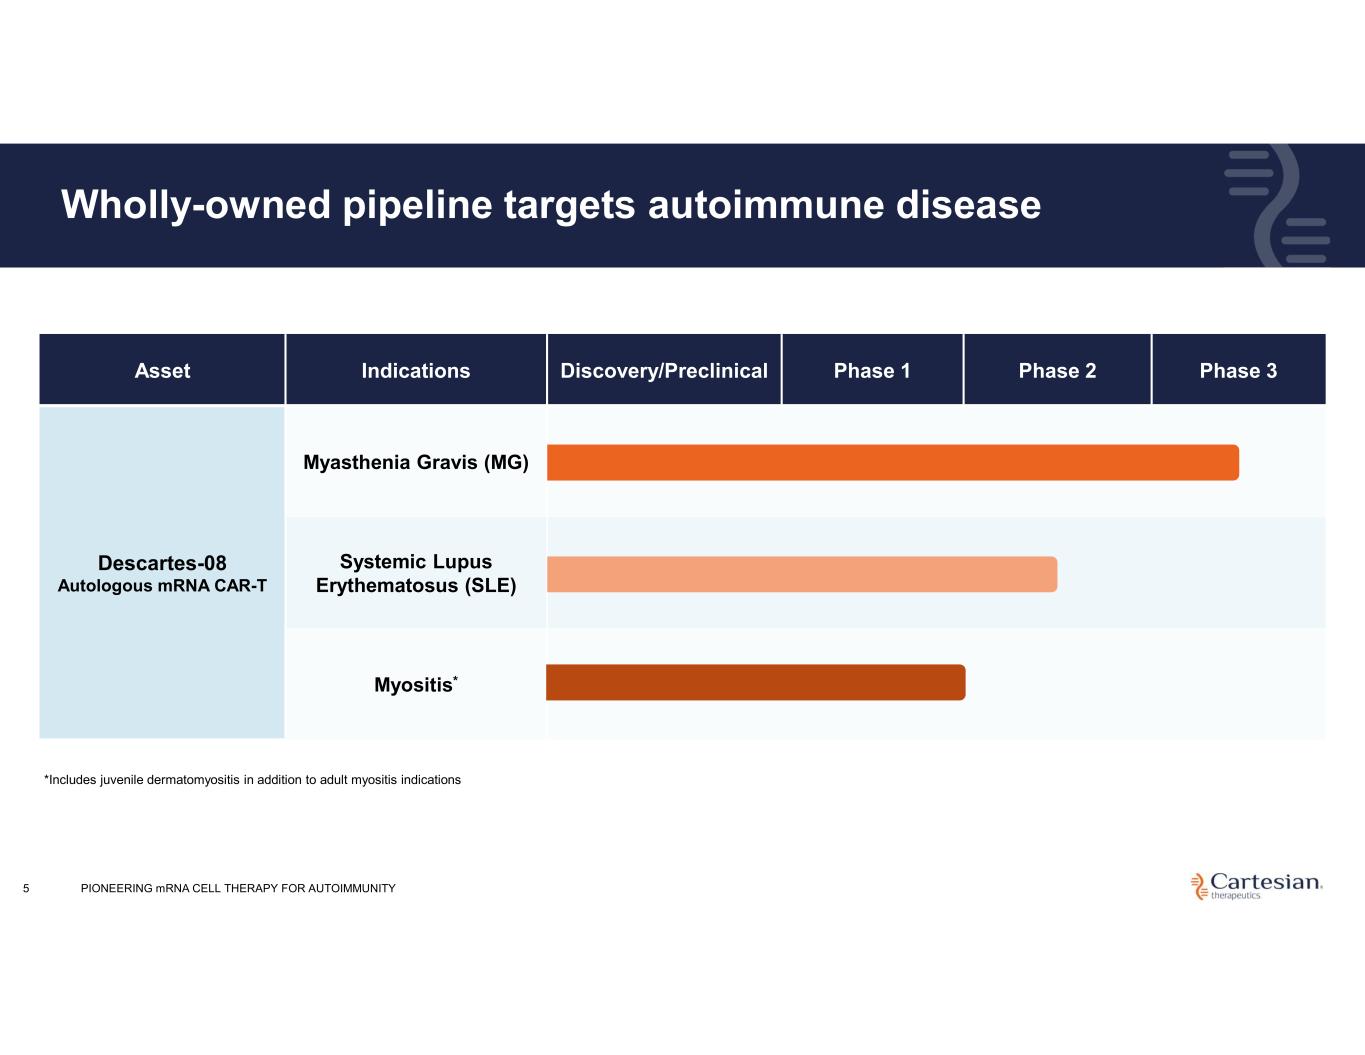This screenshot has height=1055, width=1365.
Task: Select the Myasthenia Gravis (MG) label
Action: point(416,463)
